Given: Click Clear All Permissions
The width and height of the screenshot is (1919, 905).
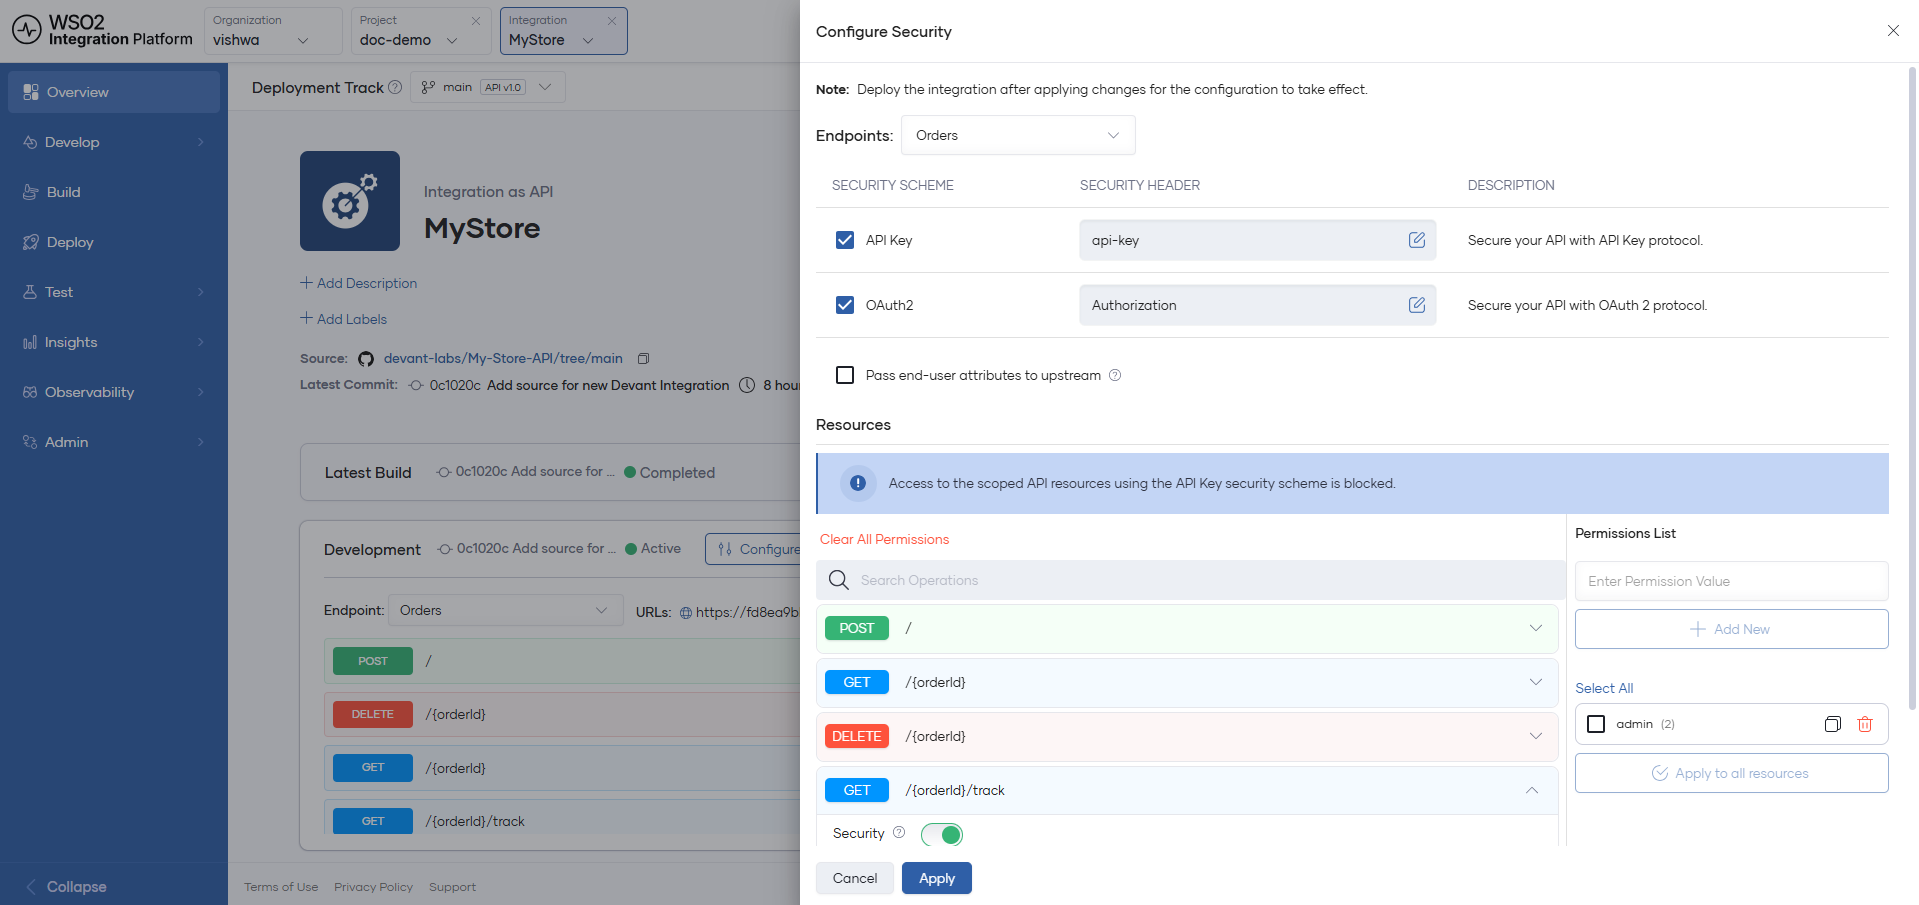Looking at the screenshot, I should click(884, 539).
